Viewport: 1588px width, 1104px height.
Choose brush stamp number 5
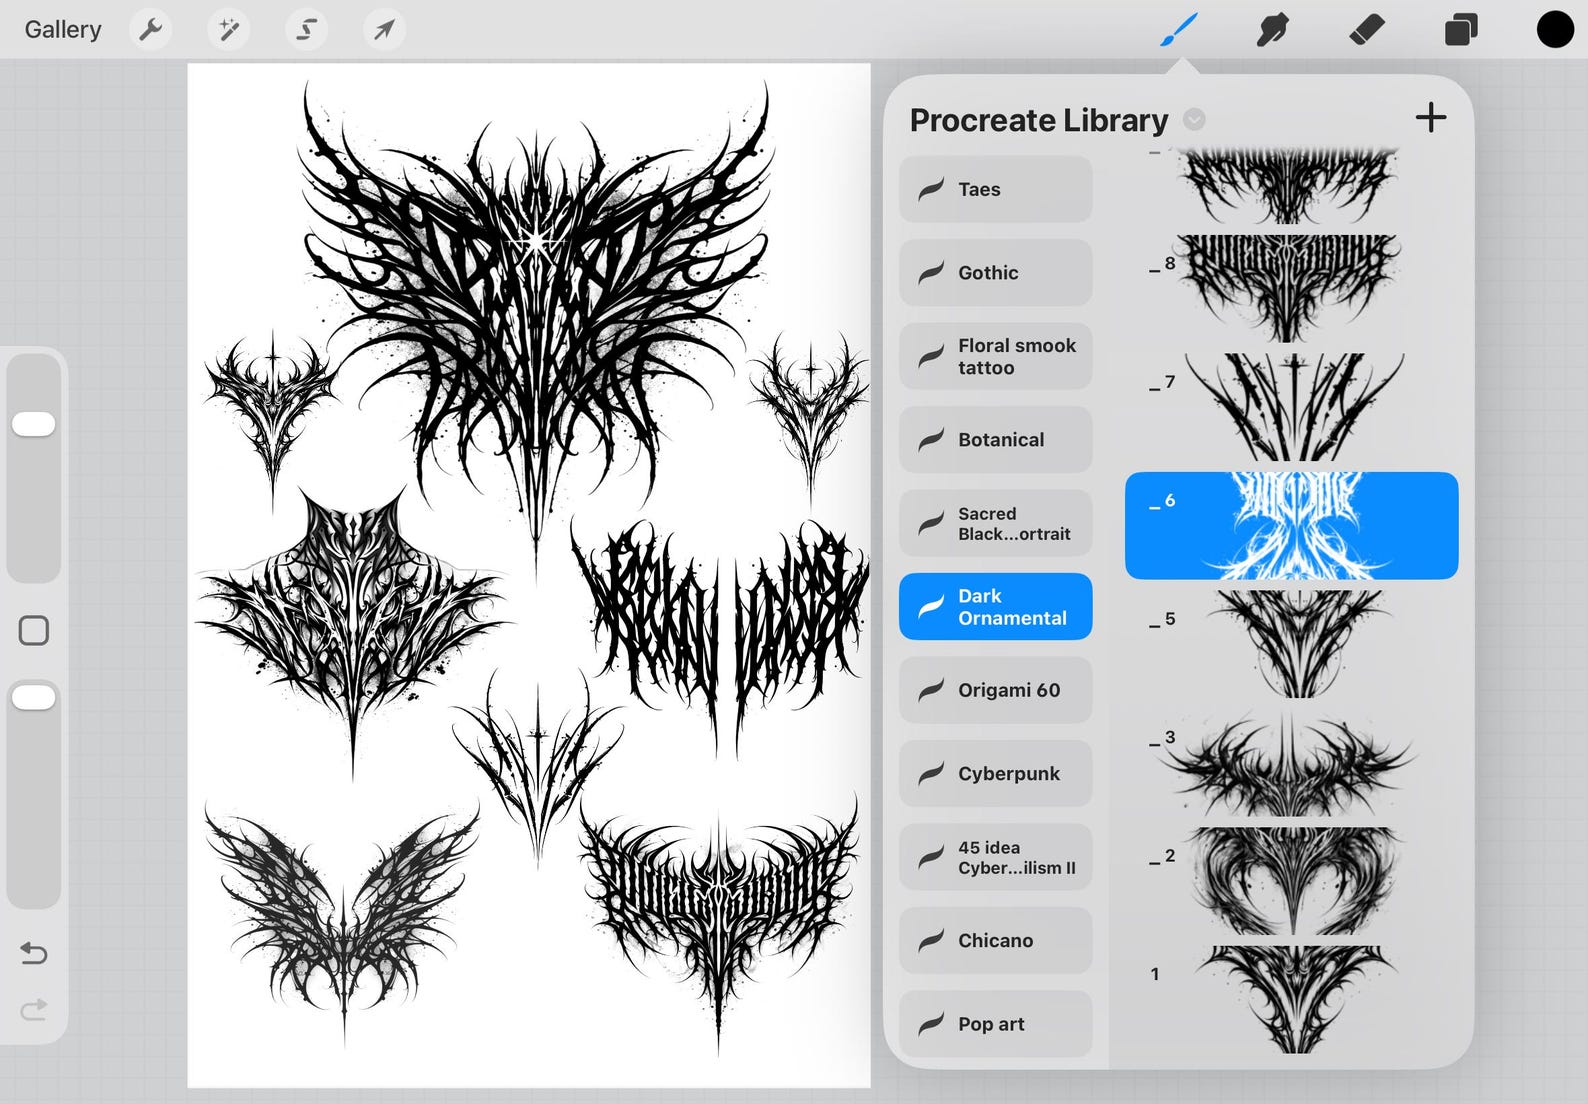[x=1291, y=644]
